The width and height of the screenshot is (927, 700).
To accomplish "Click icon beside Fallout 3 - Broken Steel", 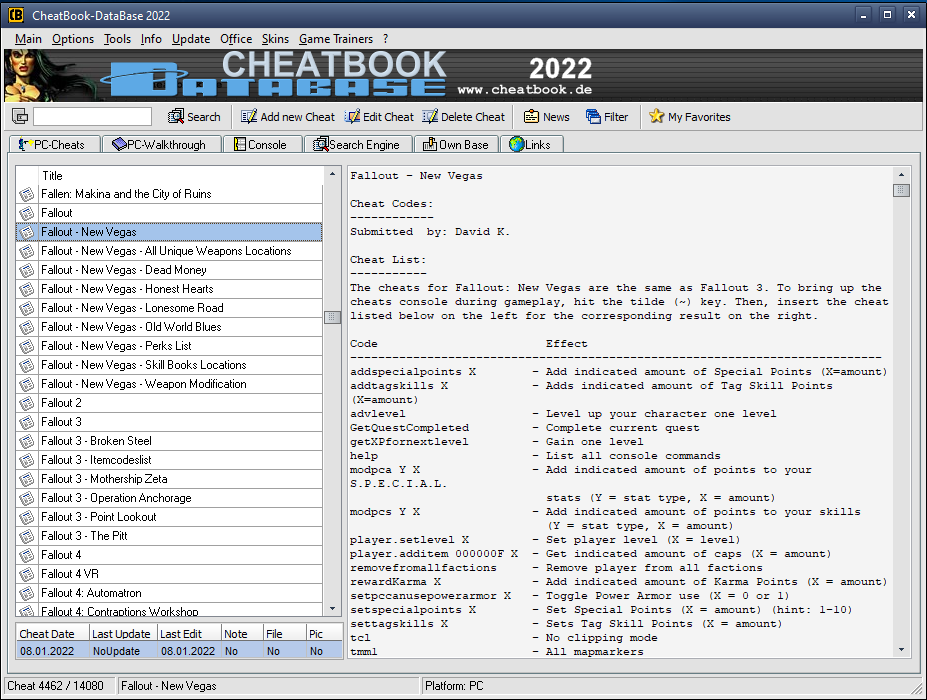I will click(x=27, y=441).
